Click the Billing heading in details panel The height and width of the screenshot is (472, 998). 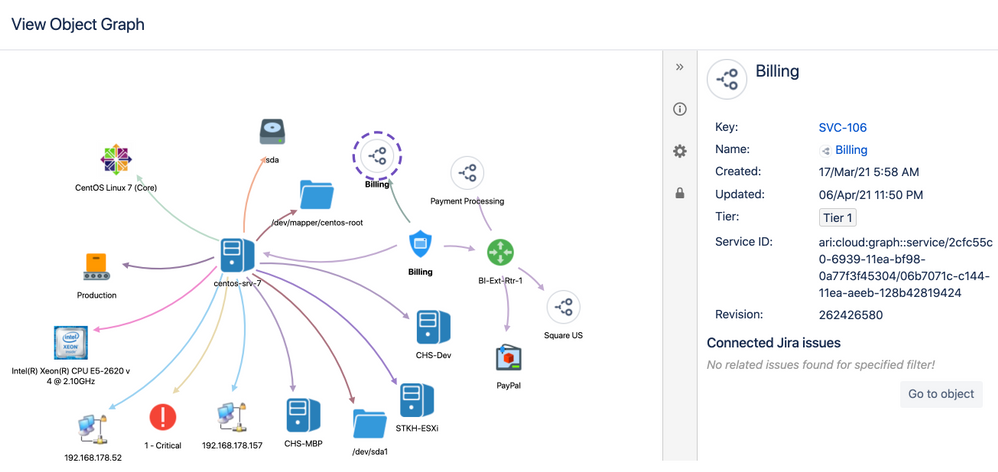777,71
